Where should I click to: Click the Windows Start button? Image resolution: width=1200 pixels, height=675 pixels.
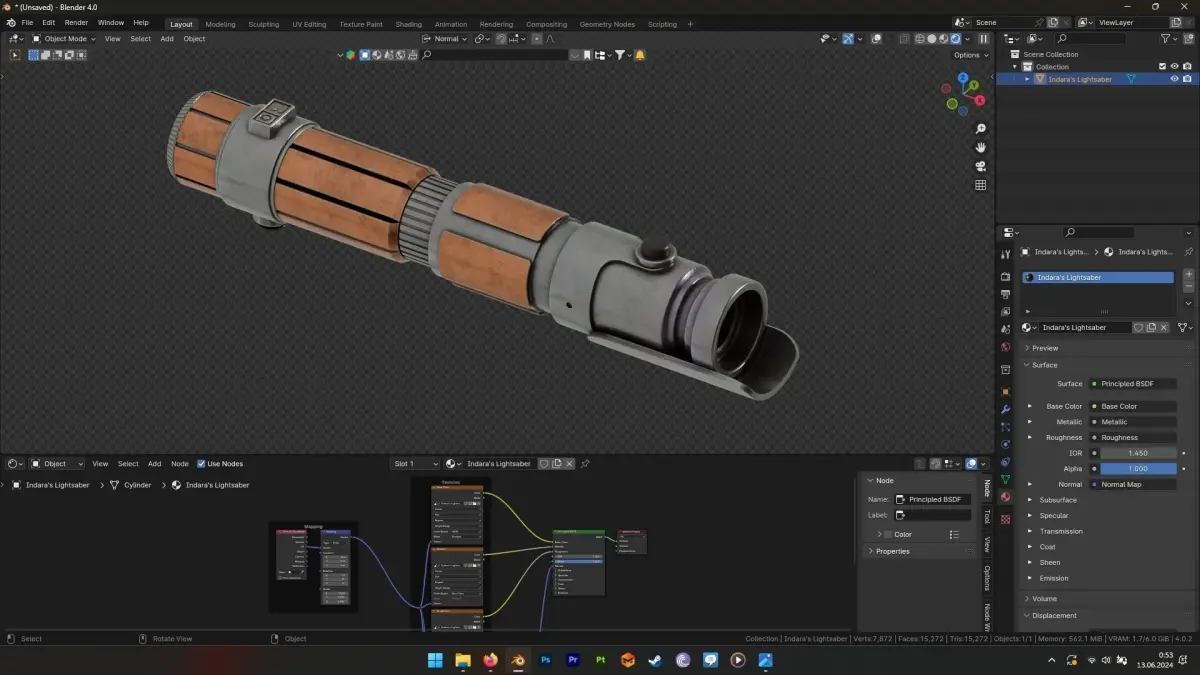[435, 660]
